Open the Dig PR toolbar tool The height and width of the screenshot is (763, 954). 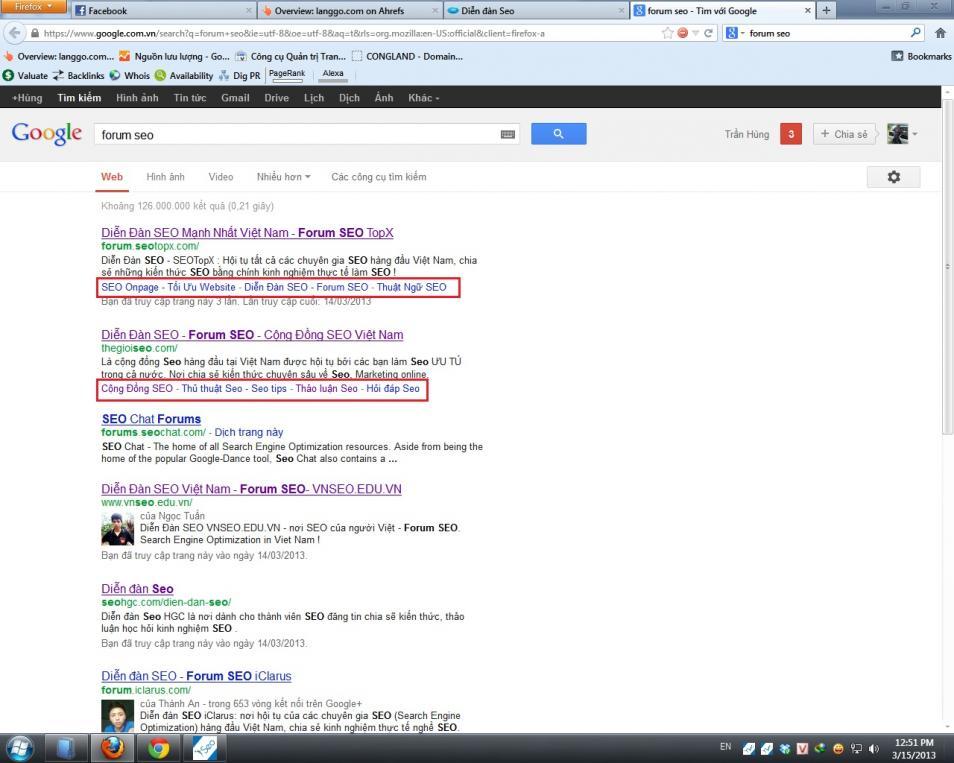coord(240,75)
